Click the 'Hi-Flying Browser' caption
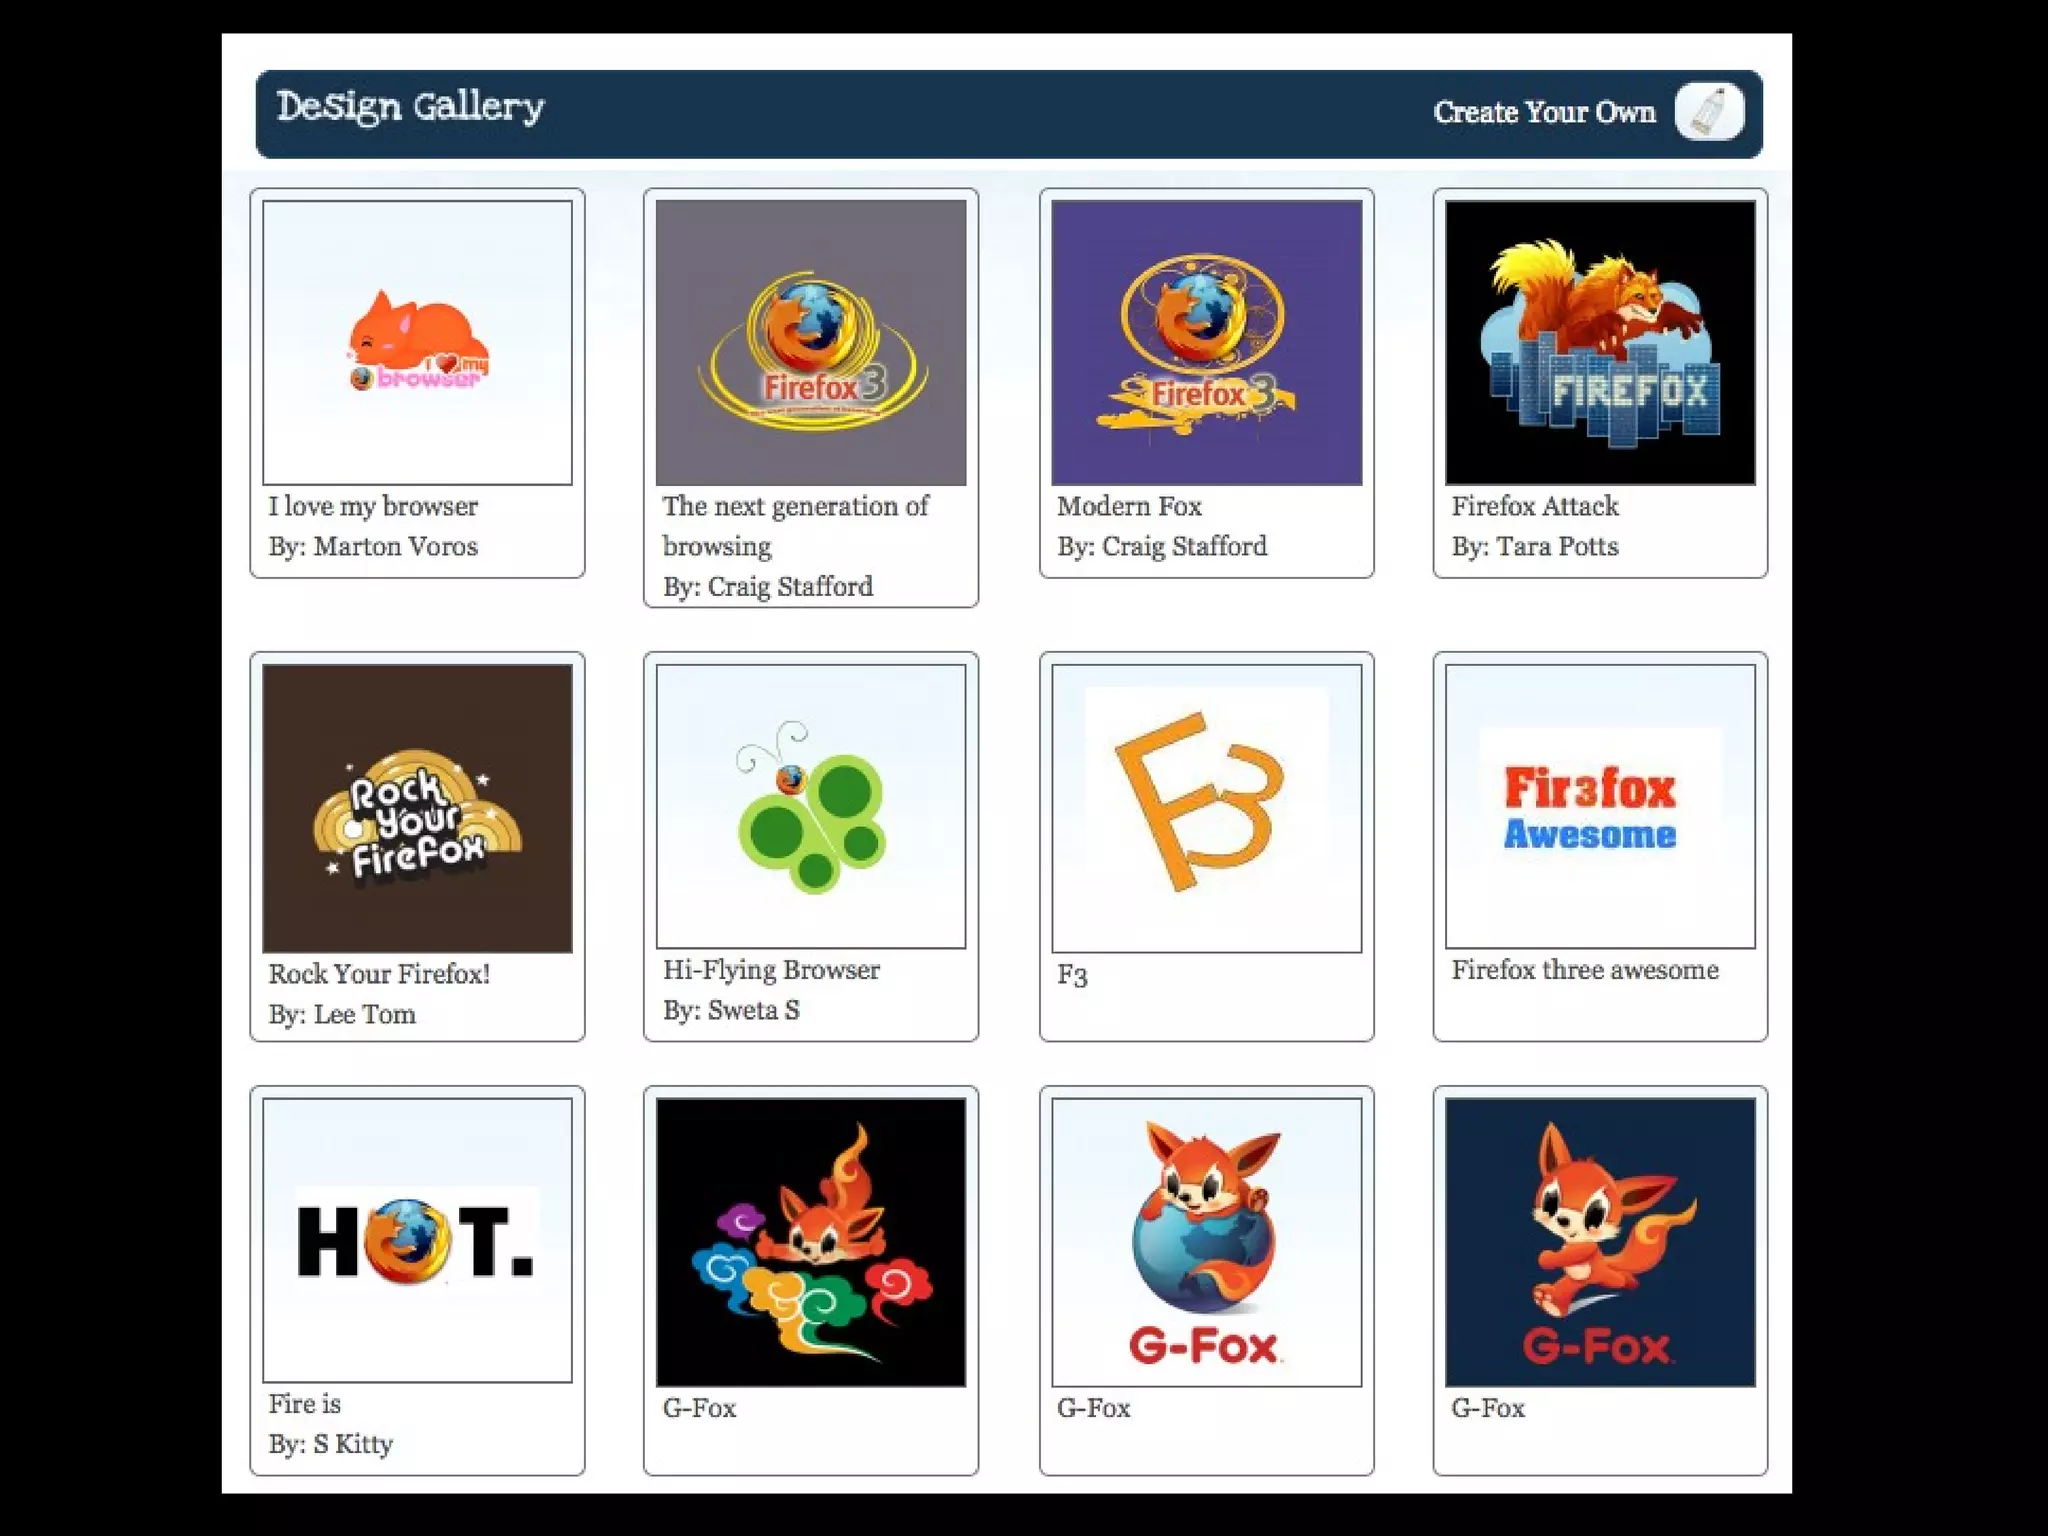Screen dimensions: 2048x1536 click(x=771, y=970)
